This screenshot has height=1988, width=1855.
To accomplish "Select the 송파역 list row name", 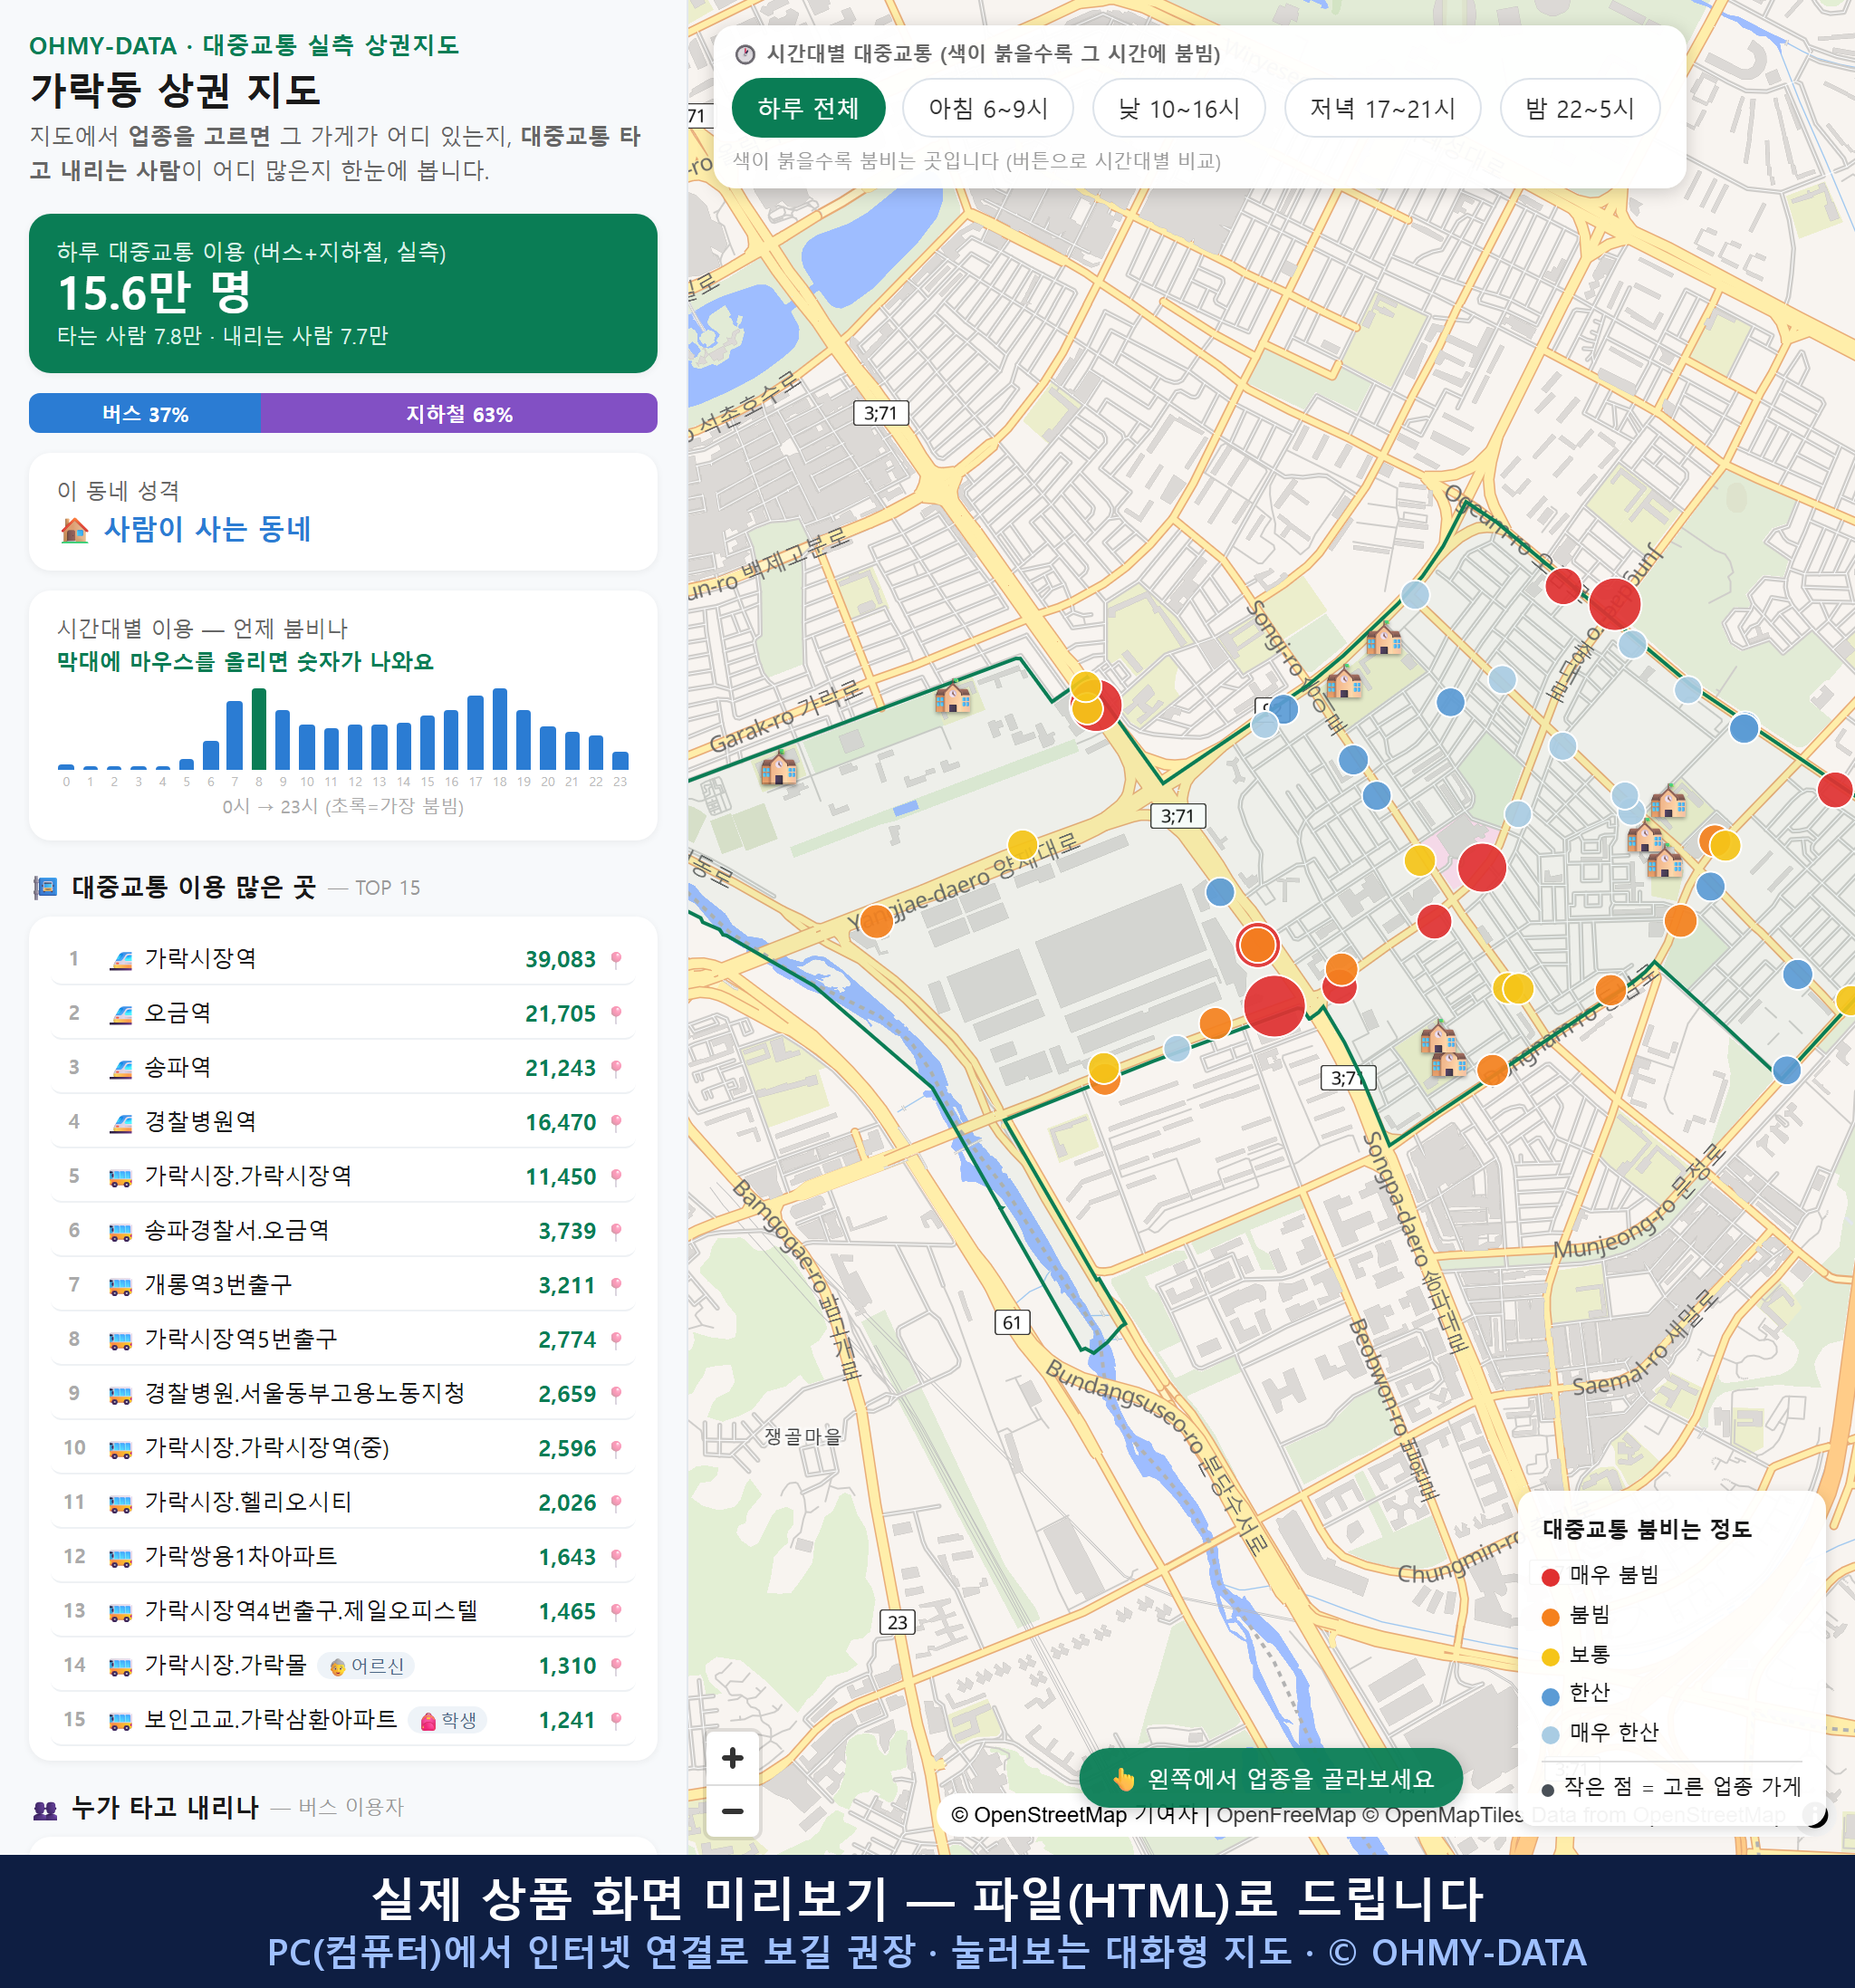I will pyautogui.click(x=178, y=1068).
